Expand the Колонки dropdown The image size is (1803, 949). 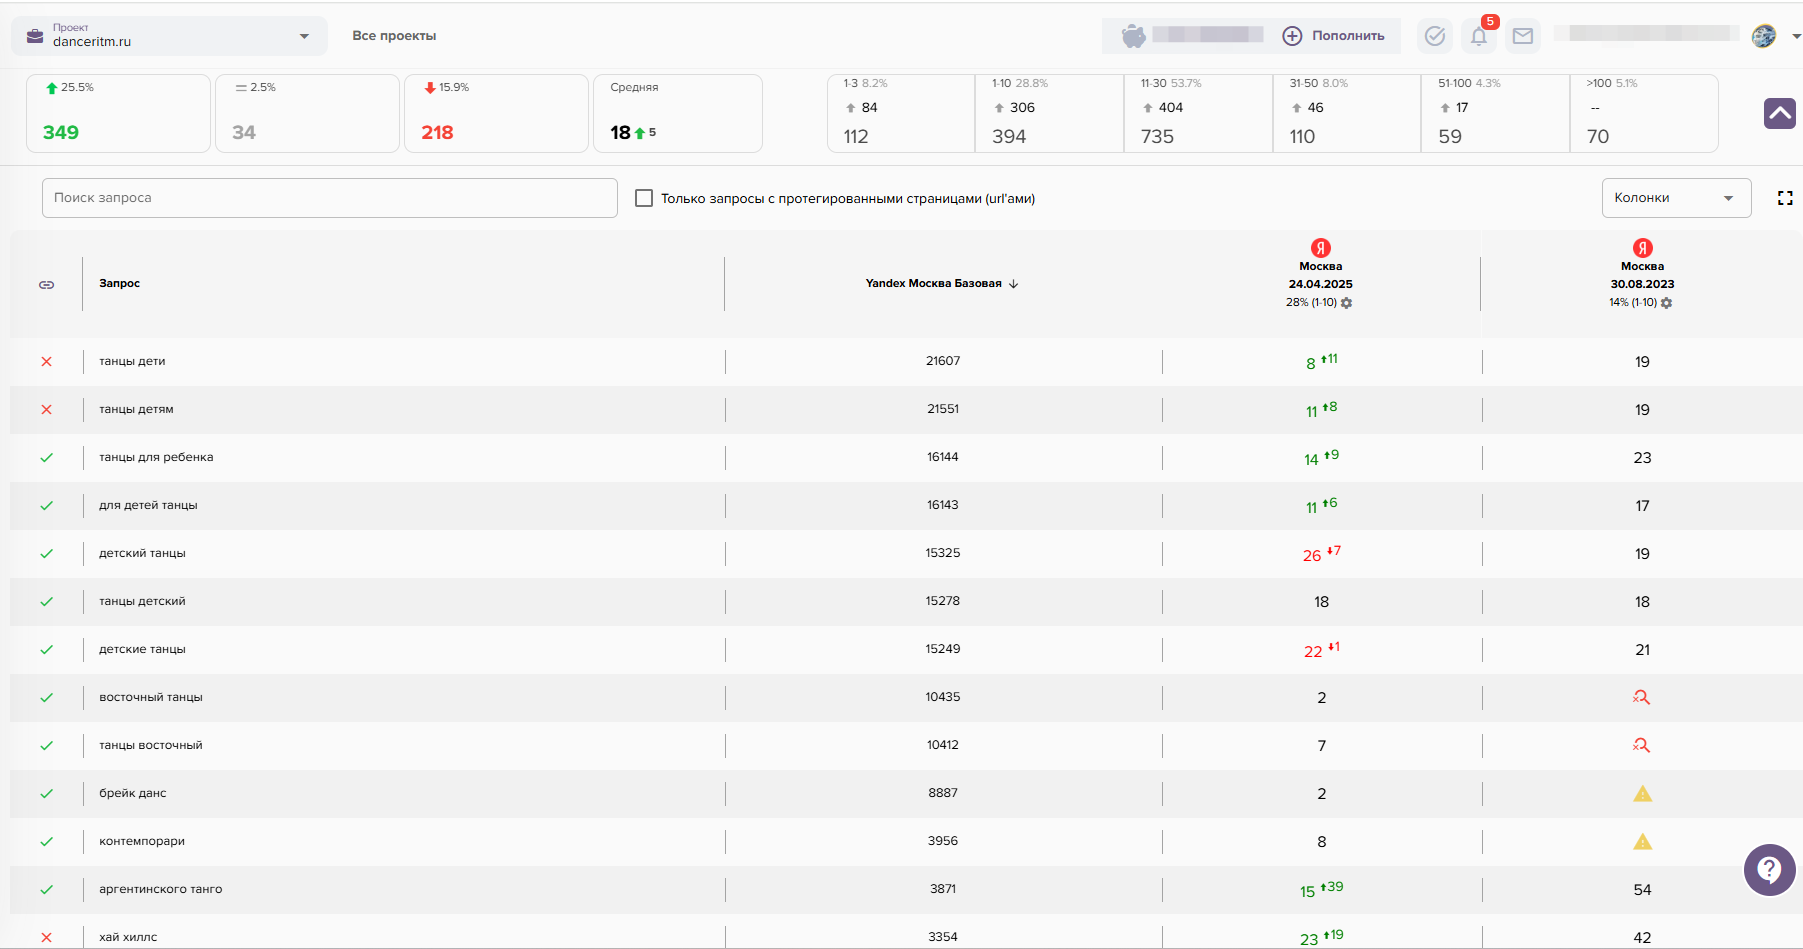pyautogui.click(x=1676, y=198)
